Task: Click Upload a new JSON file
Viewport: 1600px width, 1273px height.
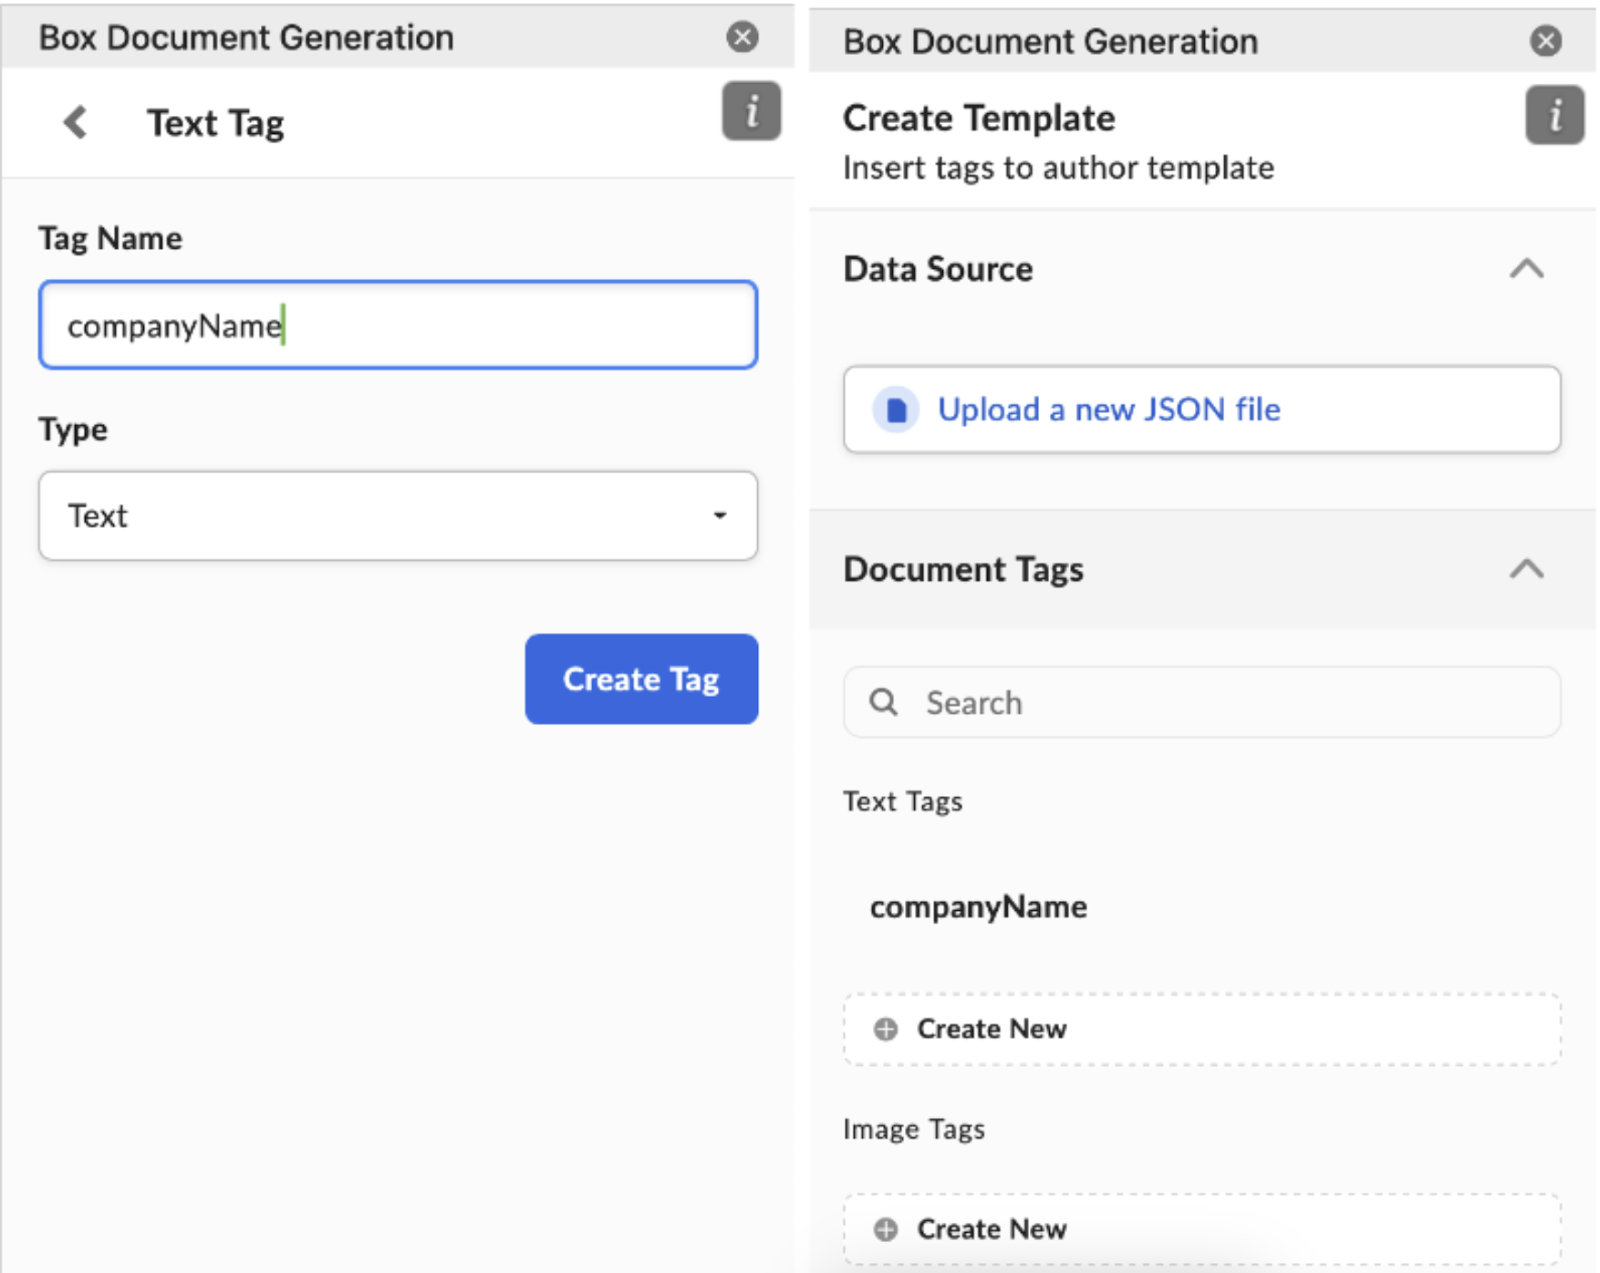Action: (1108, 410)
